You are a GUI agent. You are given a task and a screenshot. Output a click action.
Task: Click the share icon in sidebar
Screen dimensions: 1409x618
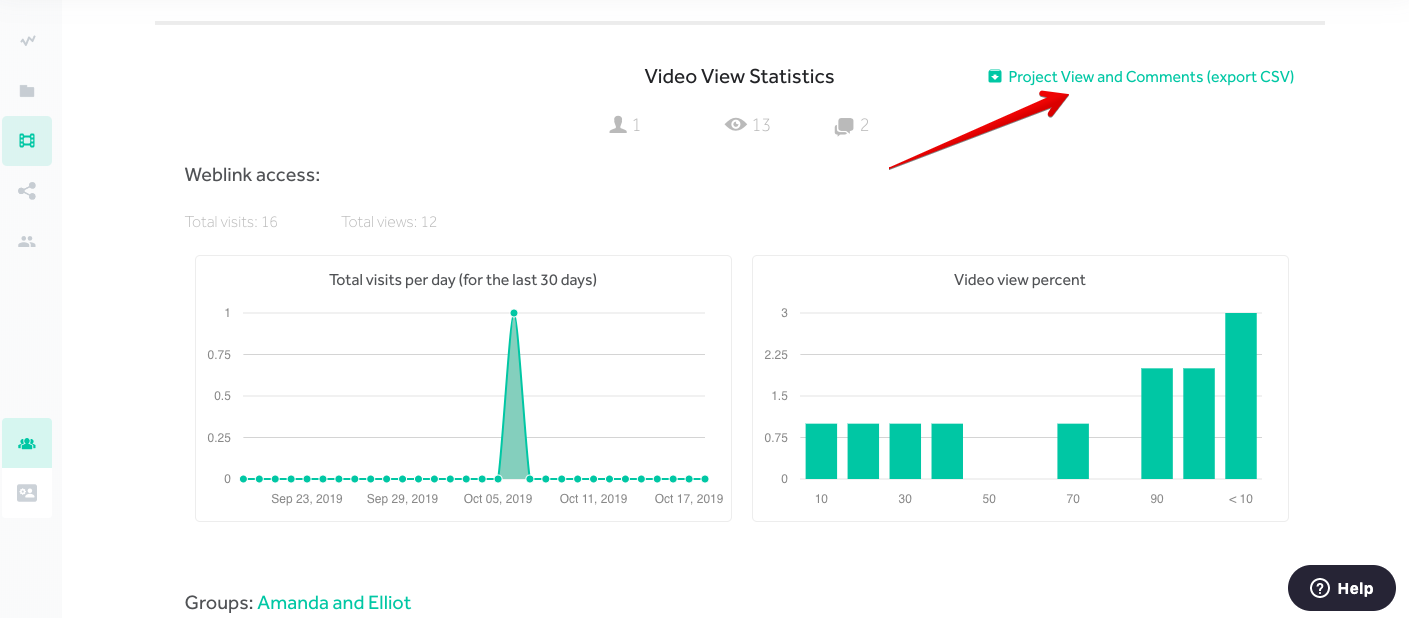pos(27,191)
